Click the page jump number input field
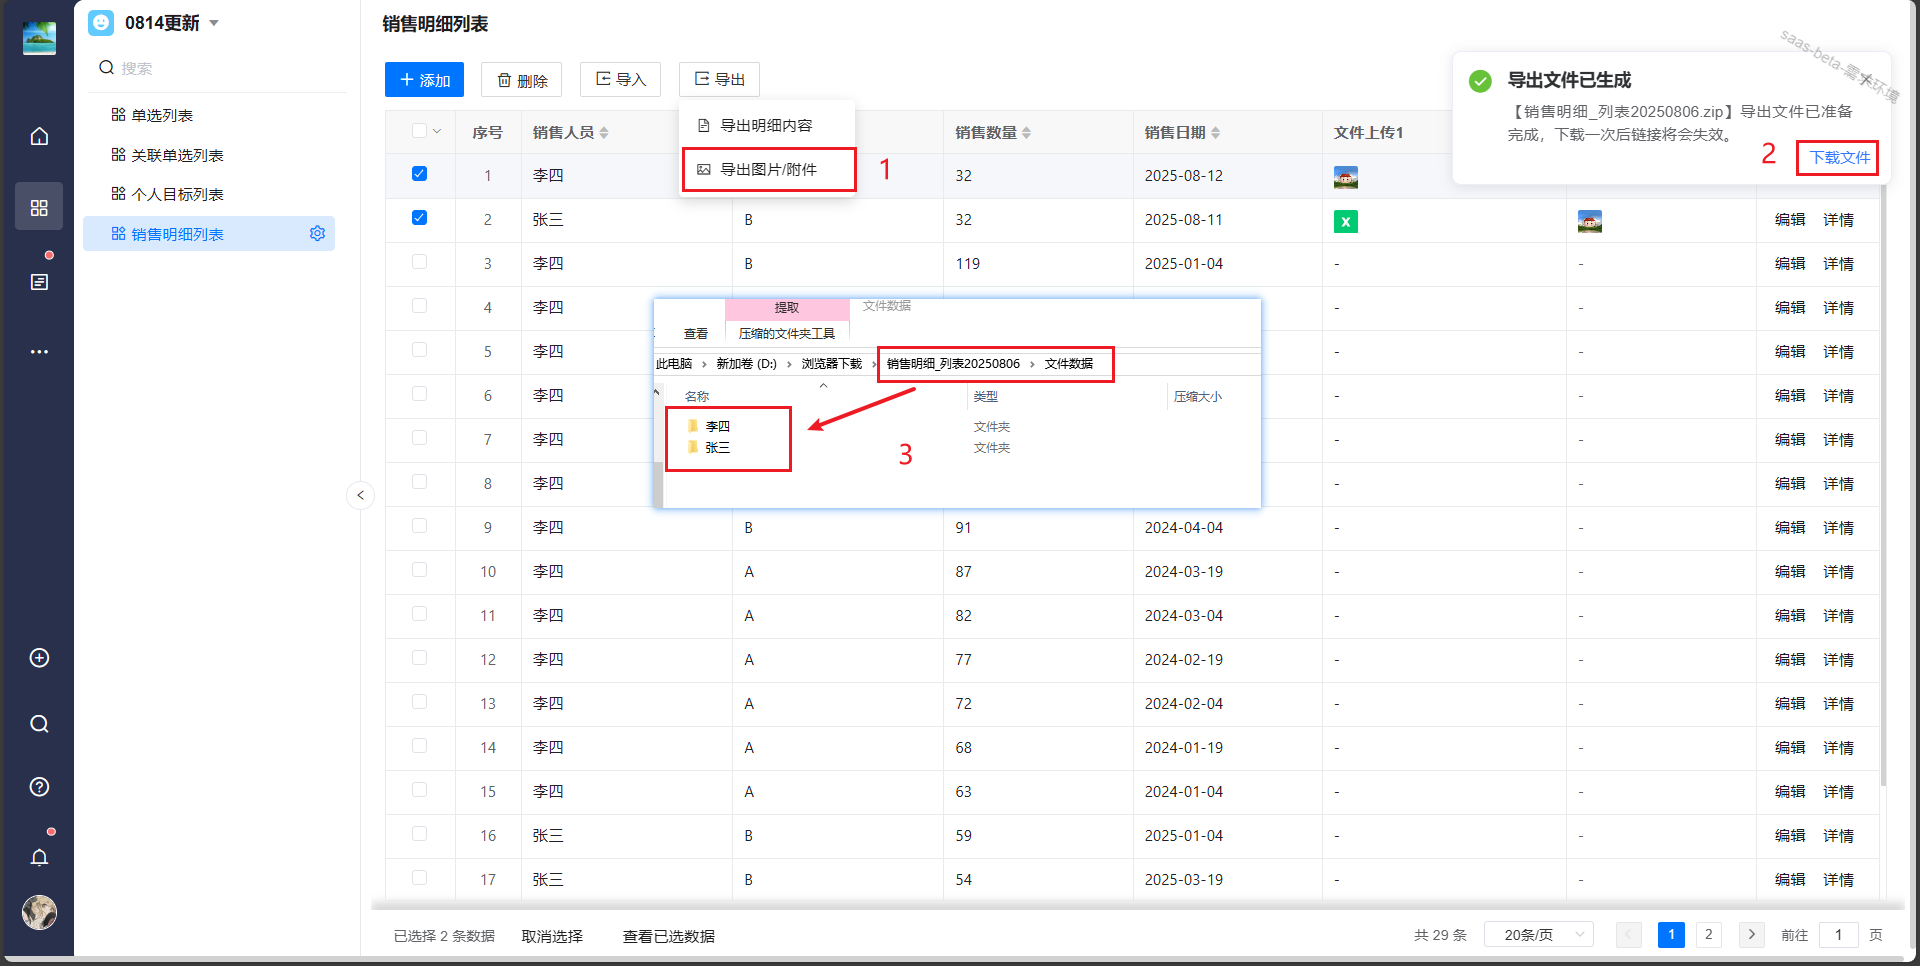Viewport: 1920px width, 966px height. pos(1837,935)
